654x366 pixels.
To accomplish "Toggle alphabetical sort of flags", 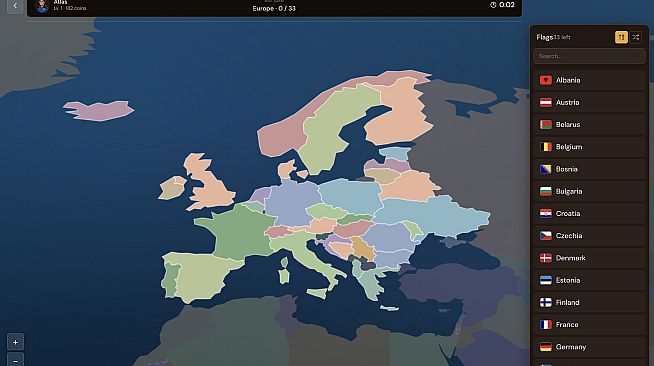I will pyautogui.click(x=621, y=38).
